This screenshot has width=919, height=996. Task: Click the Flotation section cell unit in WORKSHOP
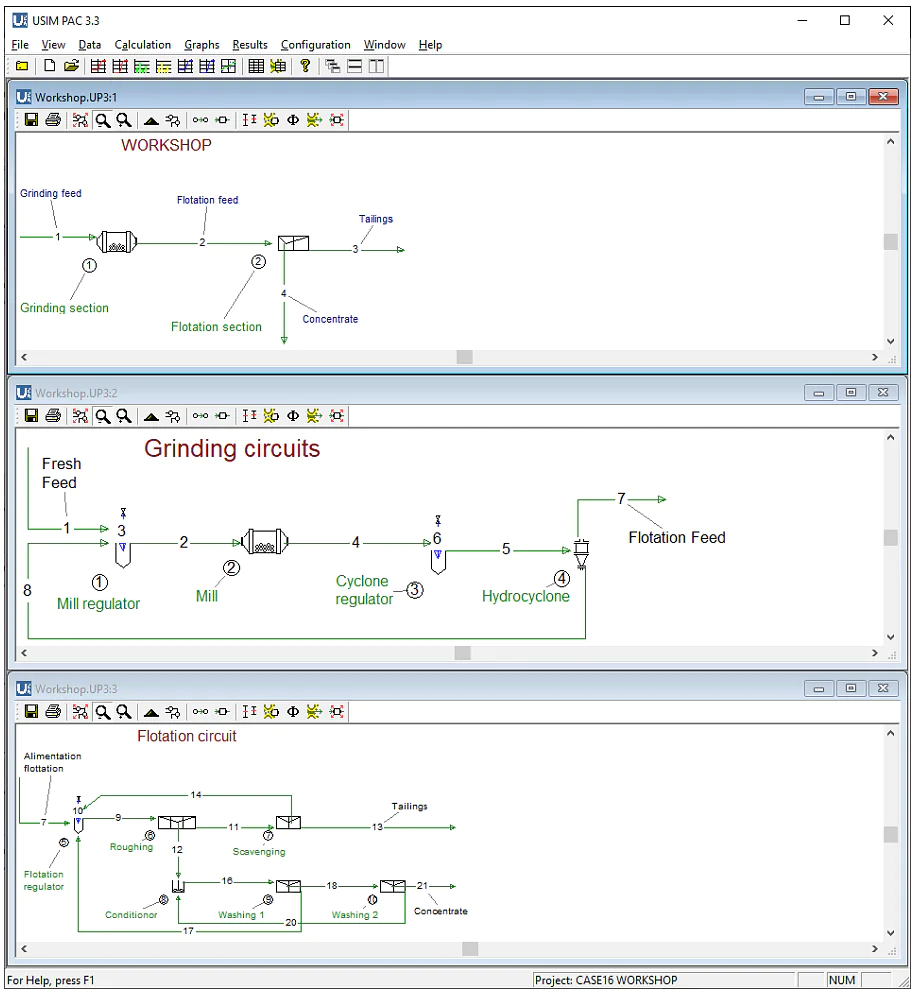pos(293,243)
